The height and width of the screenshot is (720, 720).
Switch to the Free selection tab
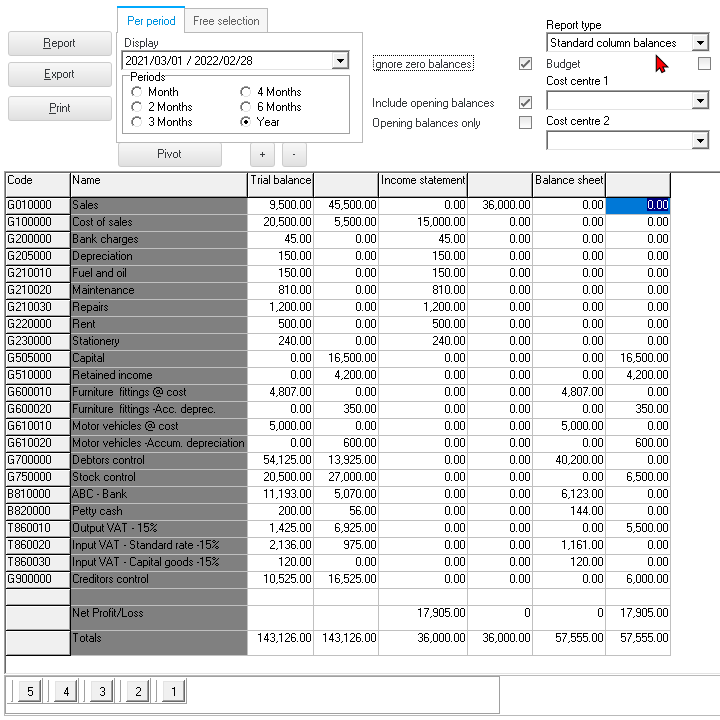226,21
